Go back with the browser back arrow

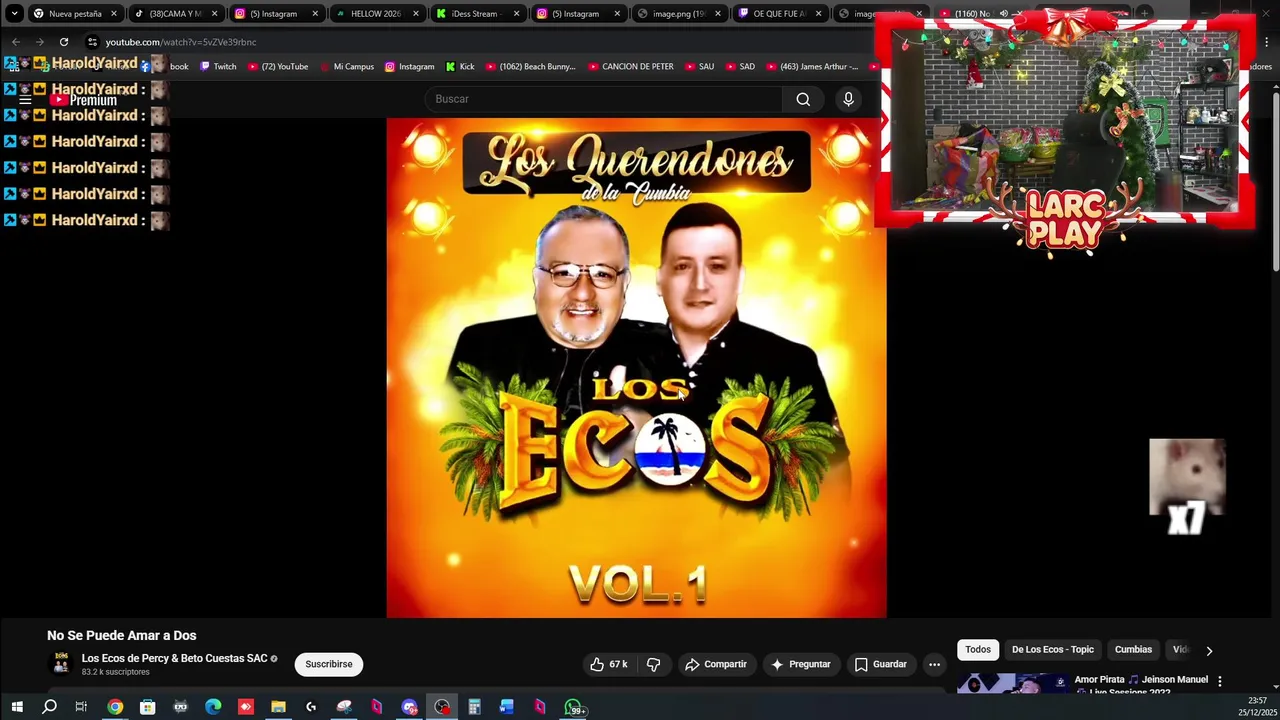pyautogui.click(x=16, y=42)
